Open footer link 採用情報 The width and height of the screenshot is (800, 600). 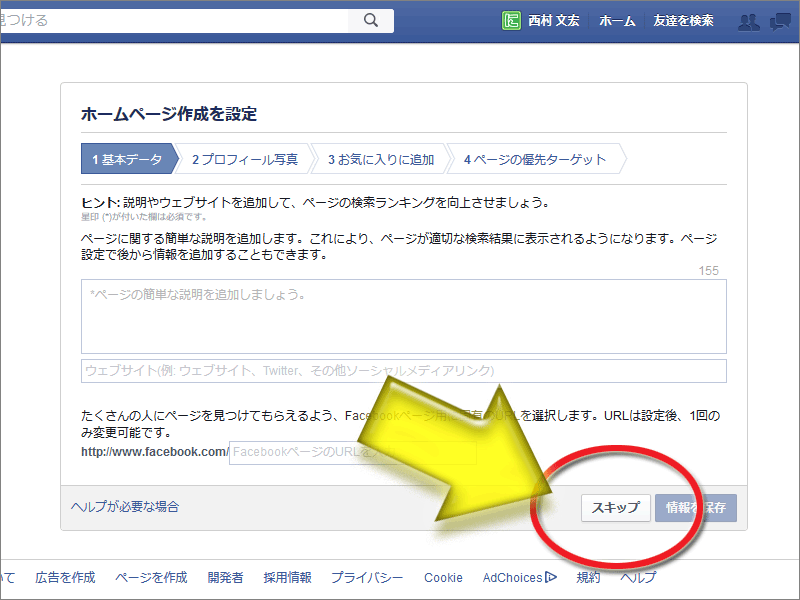click(287, 577)
